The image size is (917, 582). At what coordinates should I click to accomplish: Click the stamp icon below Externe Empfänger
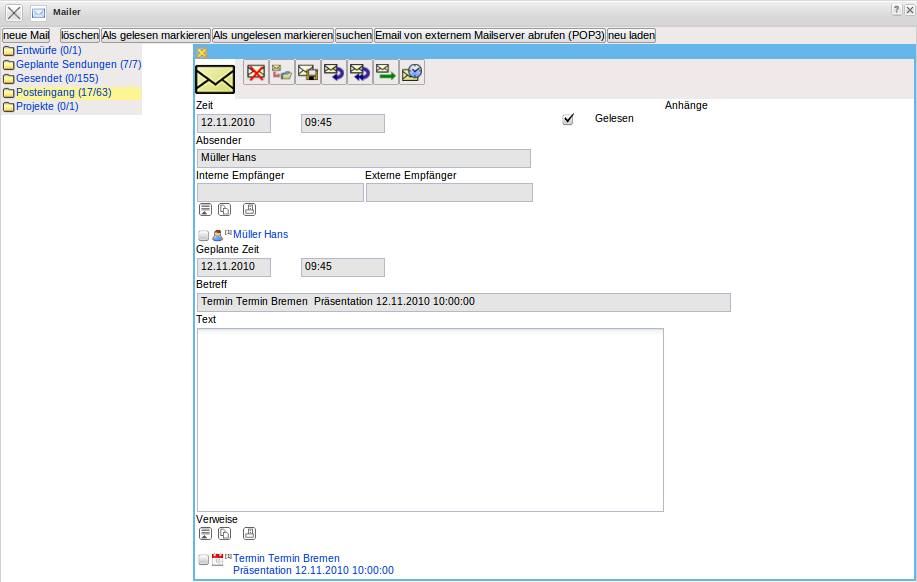click(249, 209)
